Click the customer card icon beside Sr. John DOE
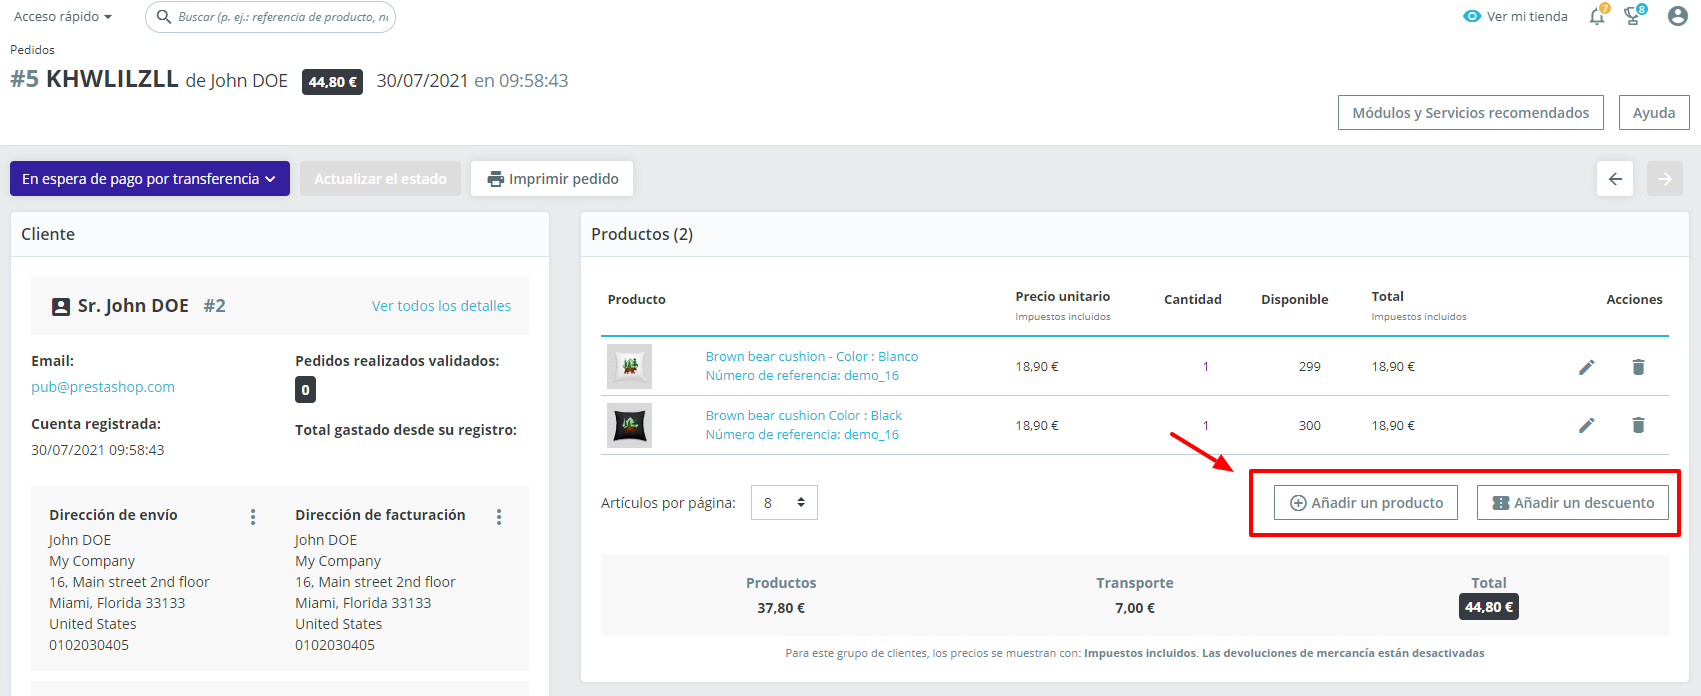The height and width of the screenshot is (696, 1701). click(61, 307)
